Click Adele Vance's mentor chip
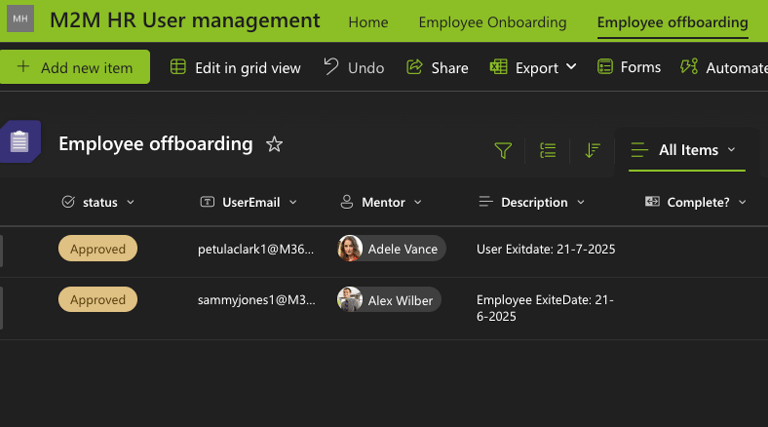768x427 pixels. 391,249
